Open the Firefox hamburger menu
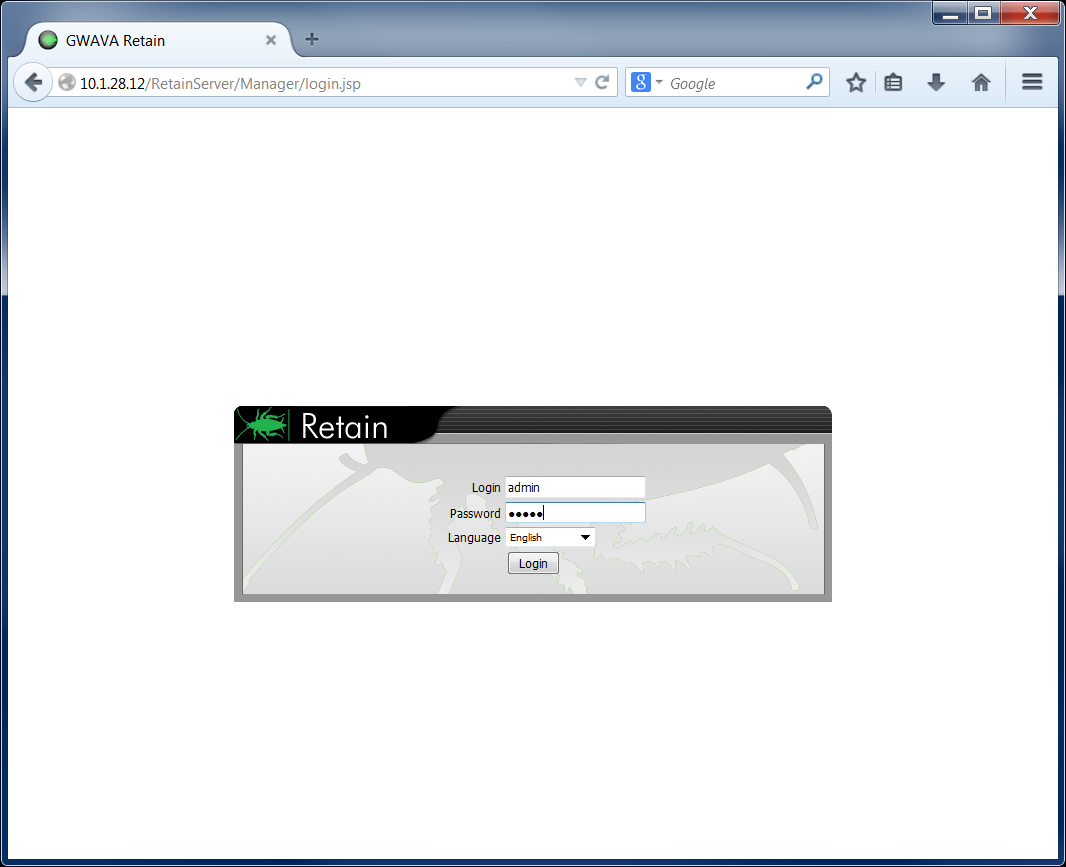Image resolution: width=1066 pixels, height=867 pixels. pyautogui.click(x=1032, y=82)
